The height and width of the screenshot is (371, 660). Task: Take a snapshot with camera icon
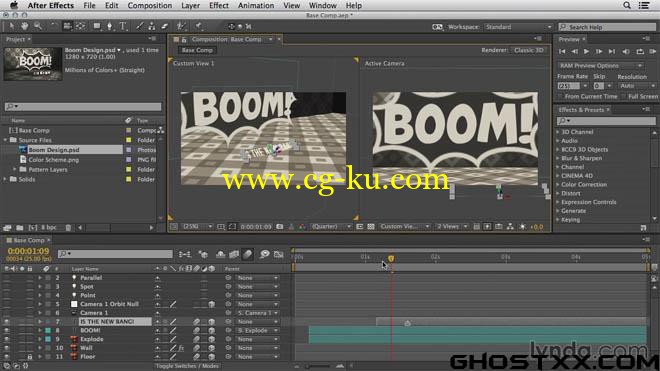pyautogui.click(x=279, y=227)
